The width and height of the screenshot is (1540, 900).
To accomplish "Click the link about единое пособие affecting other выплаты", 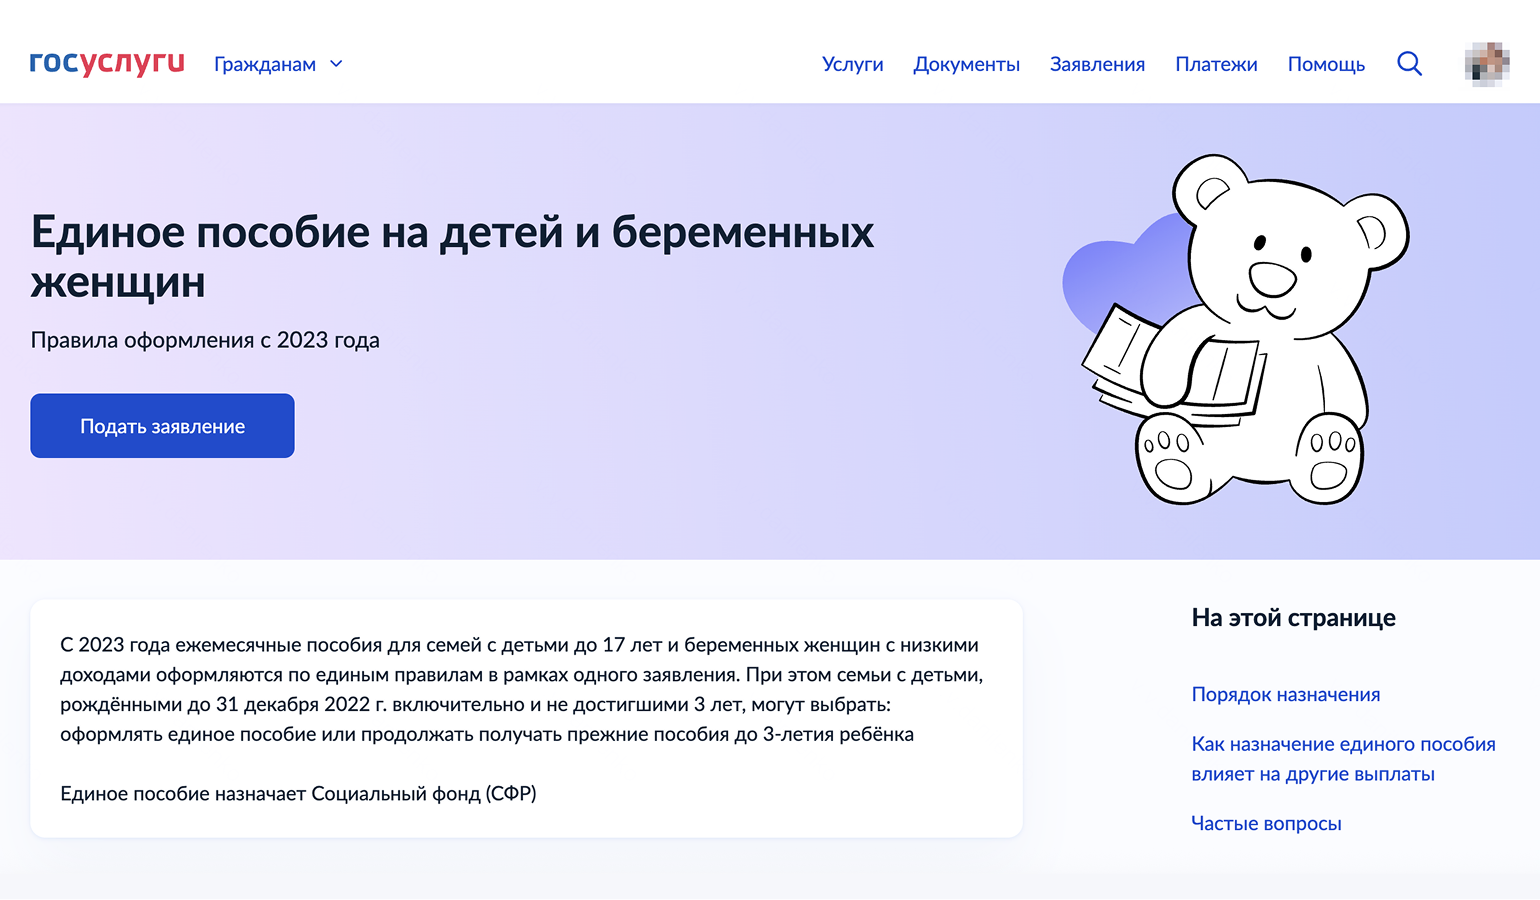I will [x=1342, y=758].
